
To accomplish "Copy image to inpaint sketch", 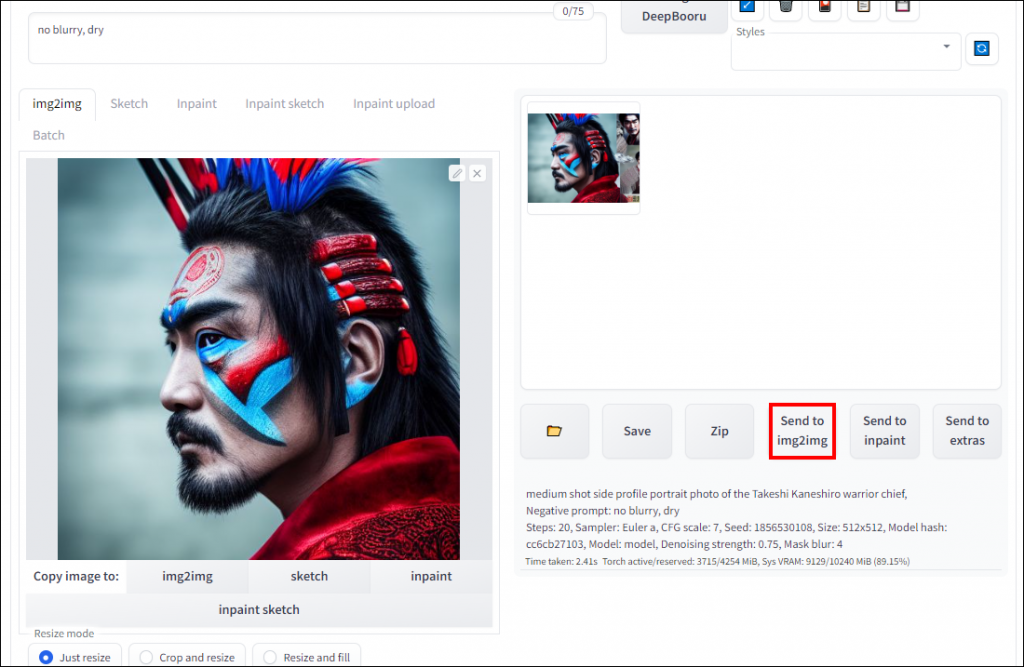I will [259, 609].
